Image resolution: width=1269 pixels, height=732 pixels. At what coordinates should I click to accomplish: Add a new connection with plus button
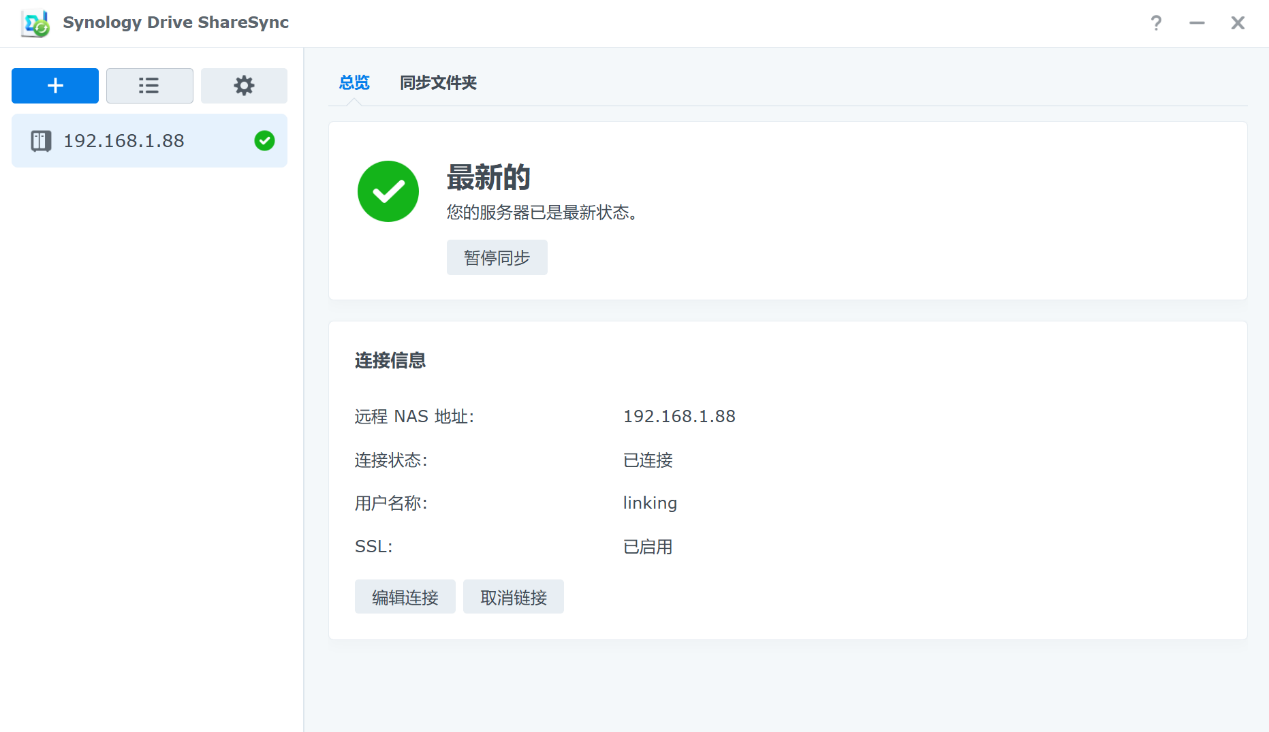tap(55, 86)
